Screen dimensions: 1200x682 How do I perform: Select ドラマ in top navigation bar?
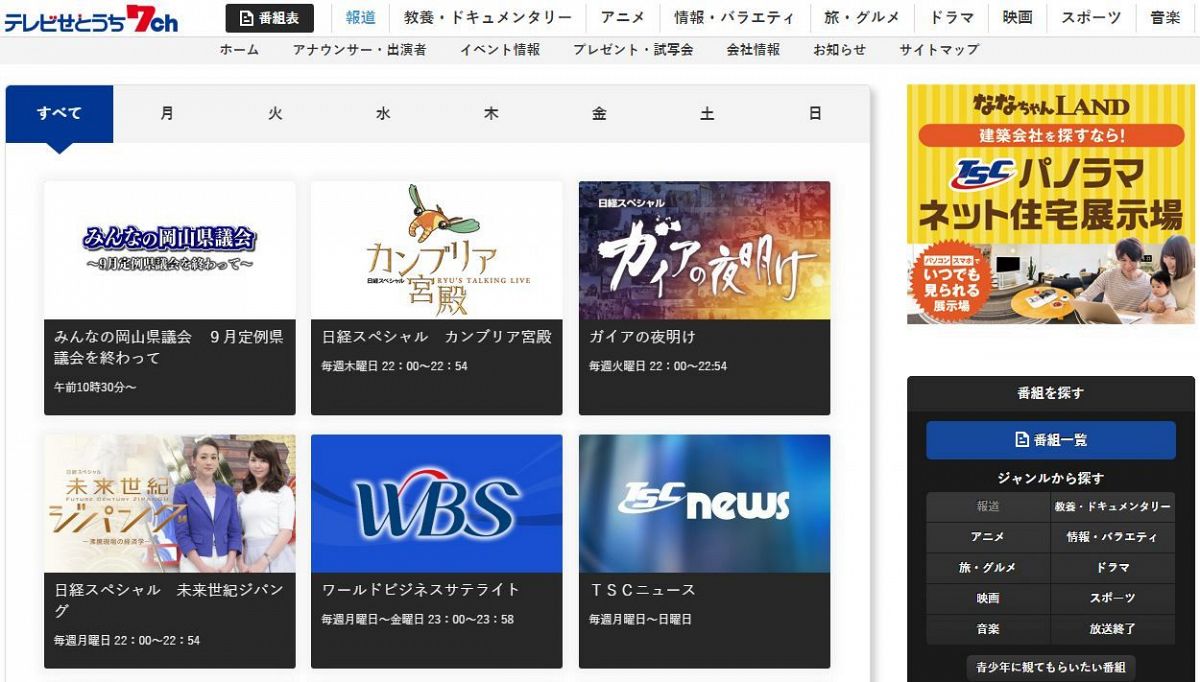pyautogui.click(x=952, y=18)
